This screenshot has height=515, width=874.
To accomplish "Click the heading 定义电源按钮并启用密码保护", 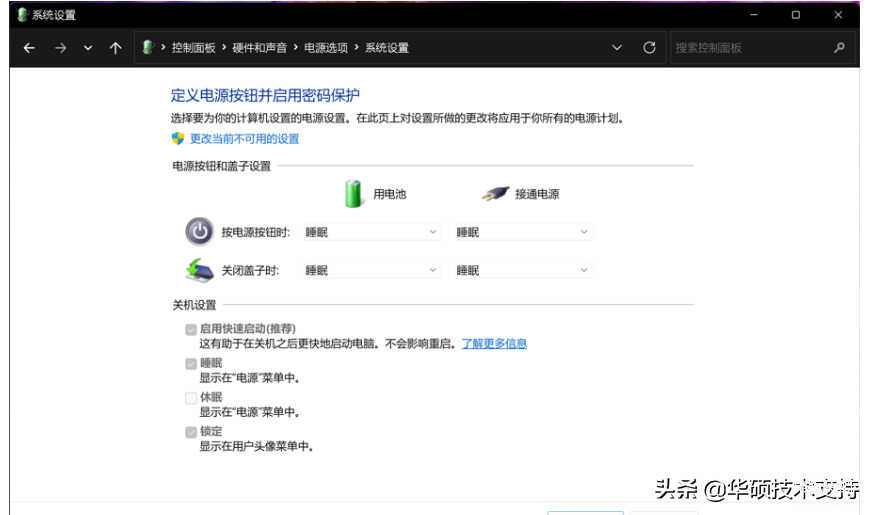I will click(265, 95).
